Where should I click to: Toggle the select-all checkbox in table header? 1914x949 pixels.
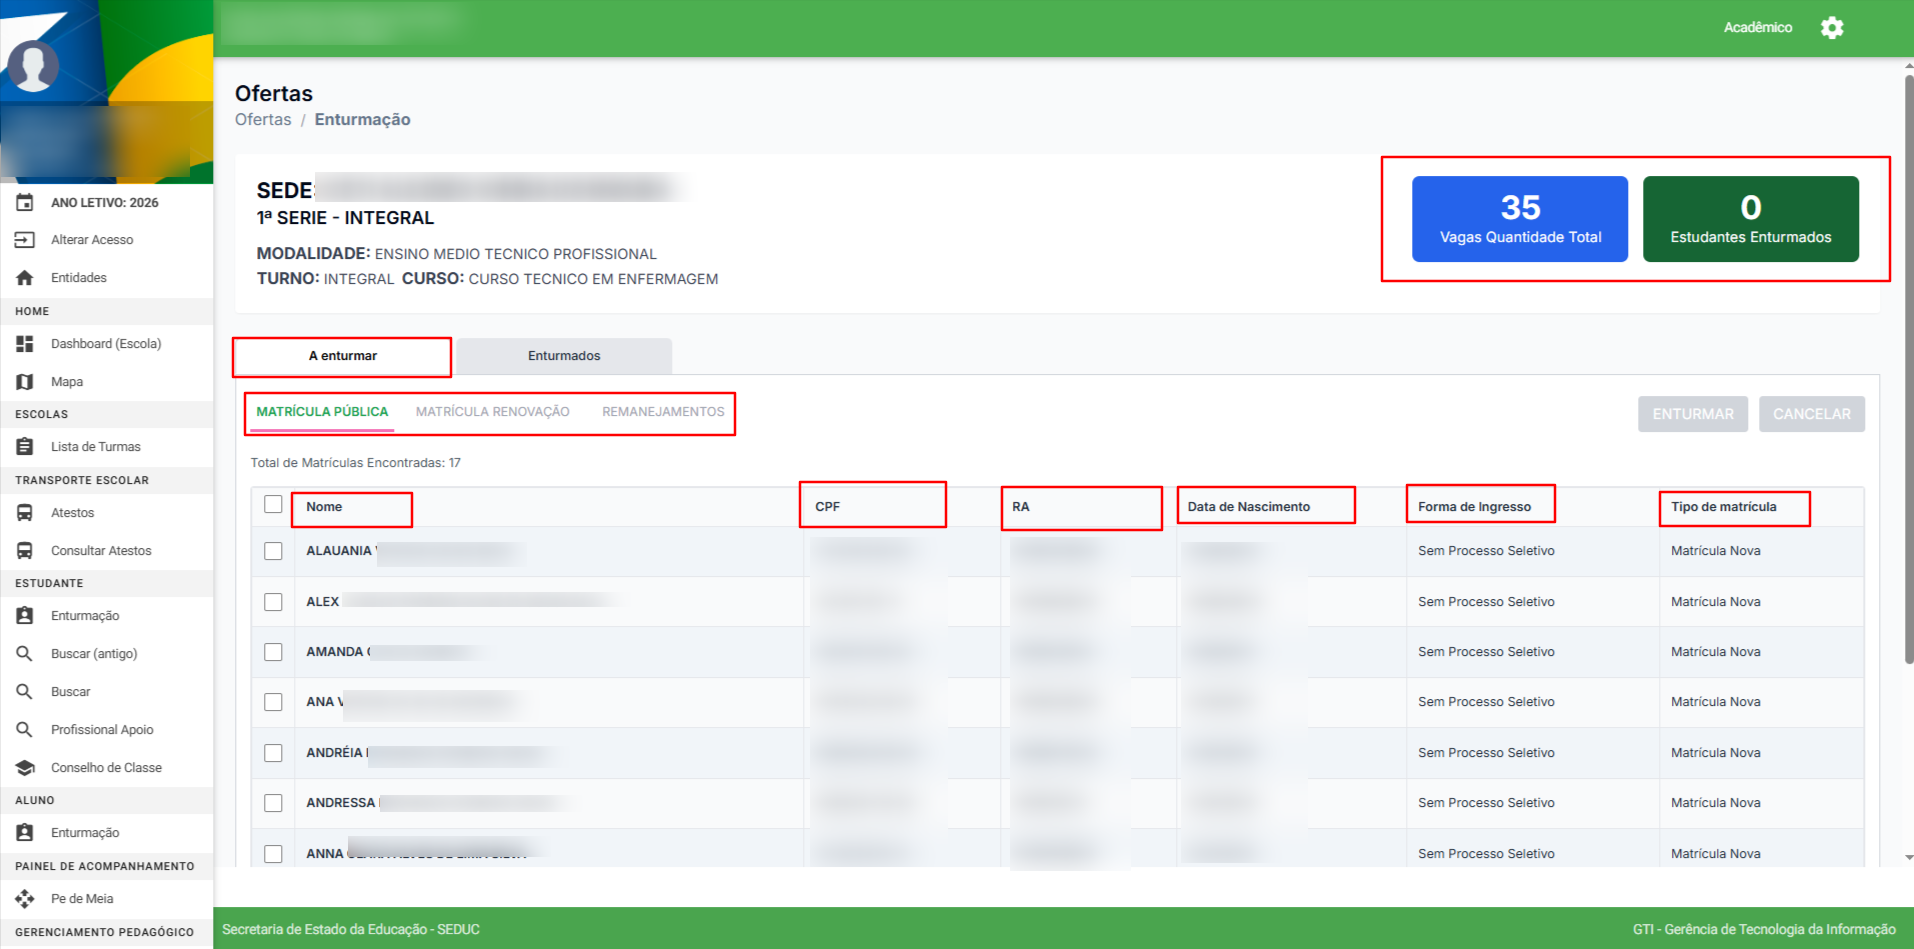point(273,505)
